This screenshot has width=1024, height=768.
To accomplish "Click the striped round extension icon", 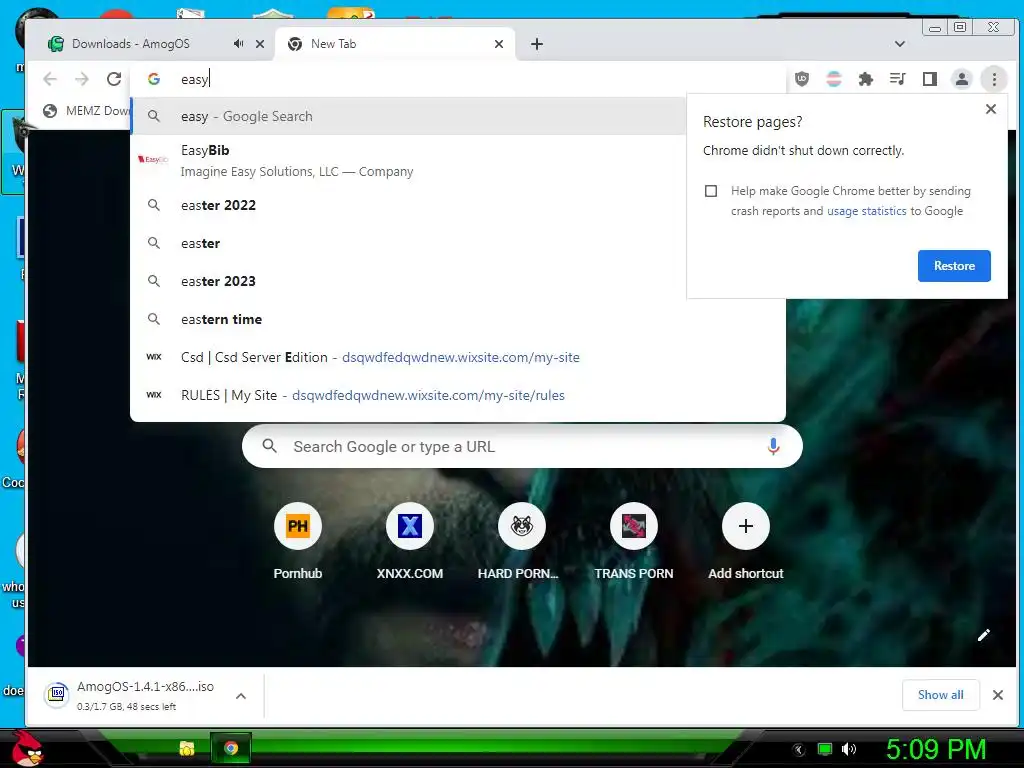I will (834, 79).
